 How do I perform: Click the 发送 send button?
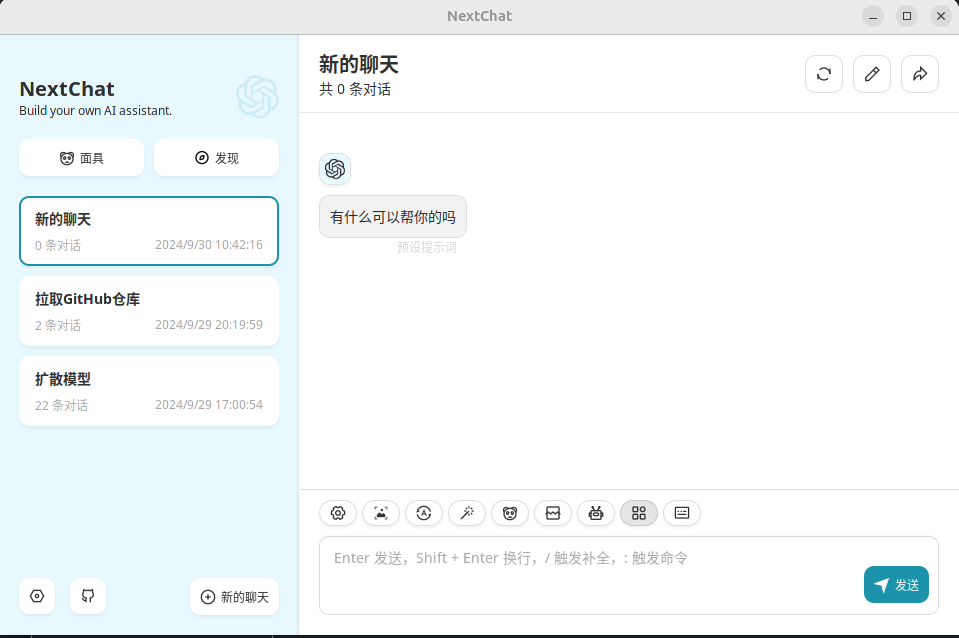point(897,585)
